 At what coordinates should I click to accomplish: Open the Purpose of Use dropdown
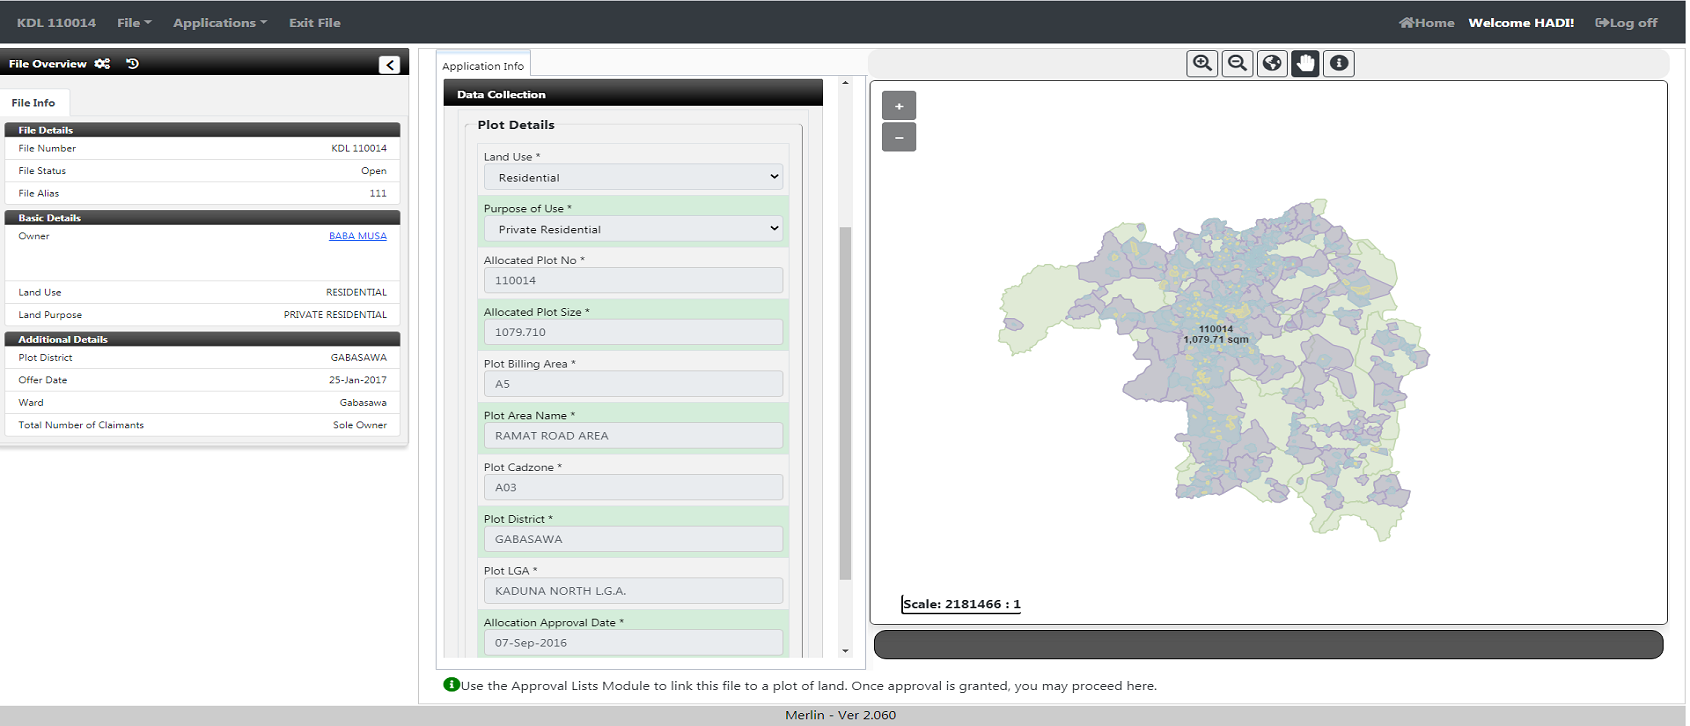633,229
